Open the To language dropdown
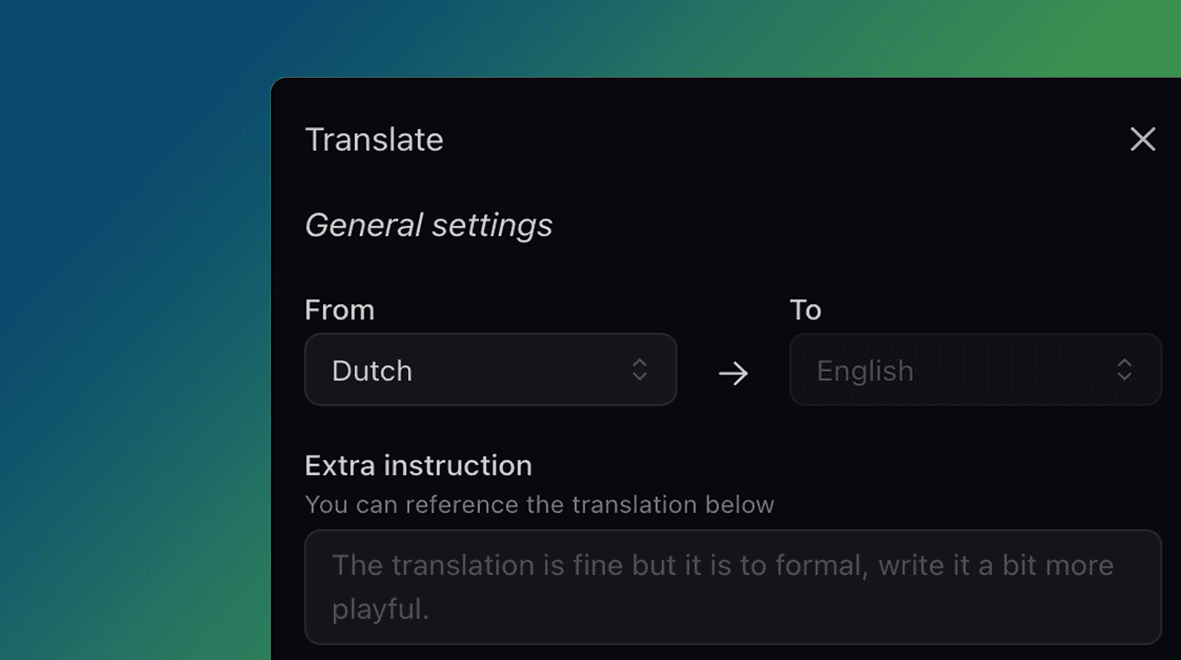This screenshot has width=1181, height=660. (x=975, y=370)
